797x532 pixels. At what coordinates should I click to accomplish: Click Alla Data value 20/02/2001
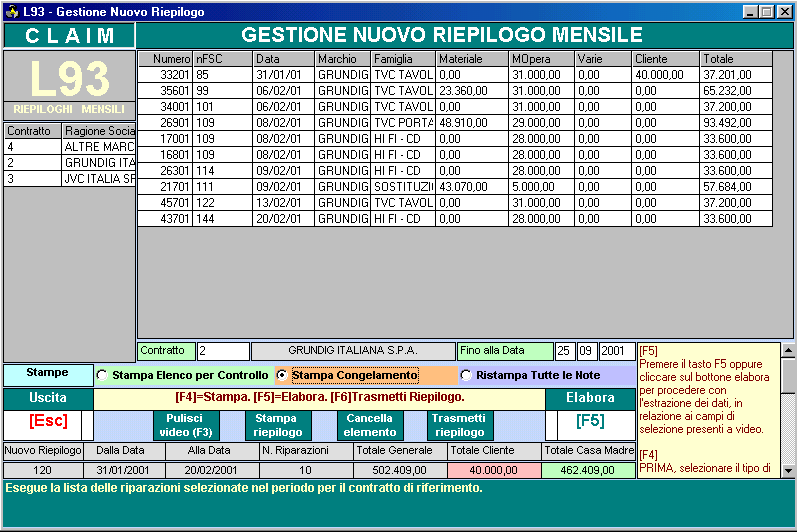pyautogui.click(x=212, y=471)
